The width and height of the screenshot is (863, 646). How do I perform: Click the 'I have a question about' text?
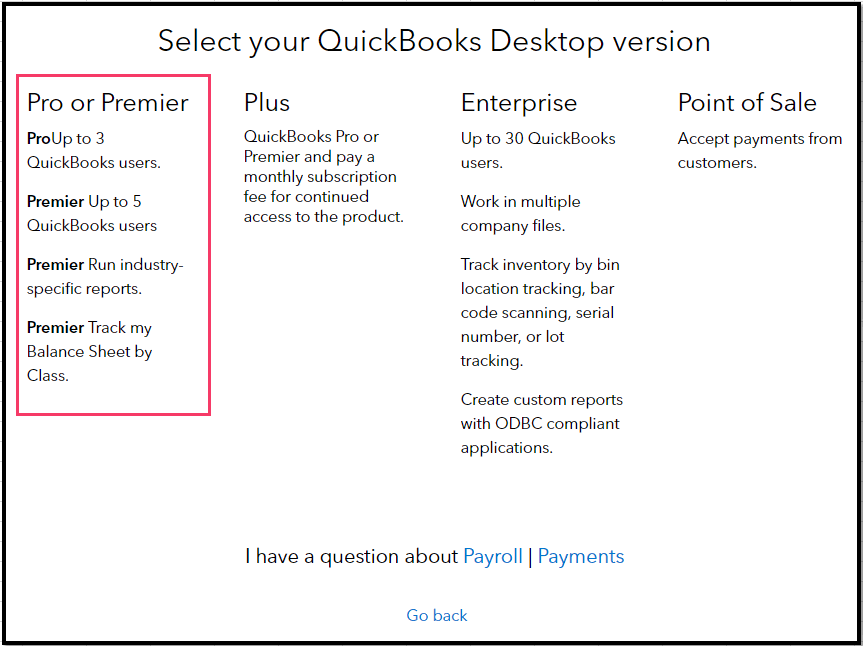pos(351,557)
